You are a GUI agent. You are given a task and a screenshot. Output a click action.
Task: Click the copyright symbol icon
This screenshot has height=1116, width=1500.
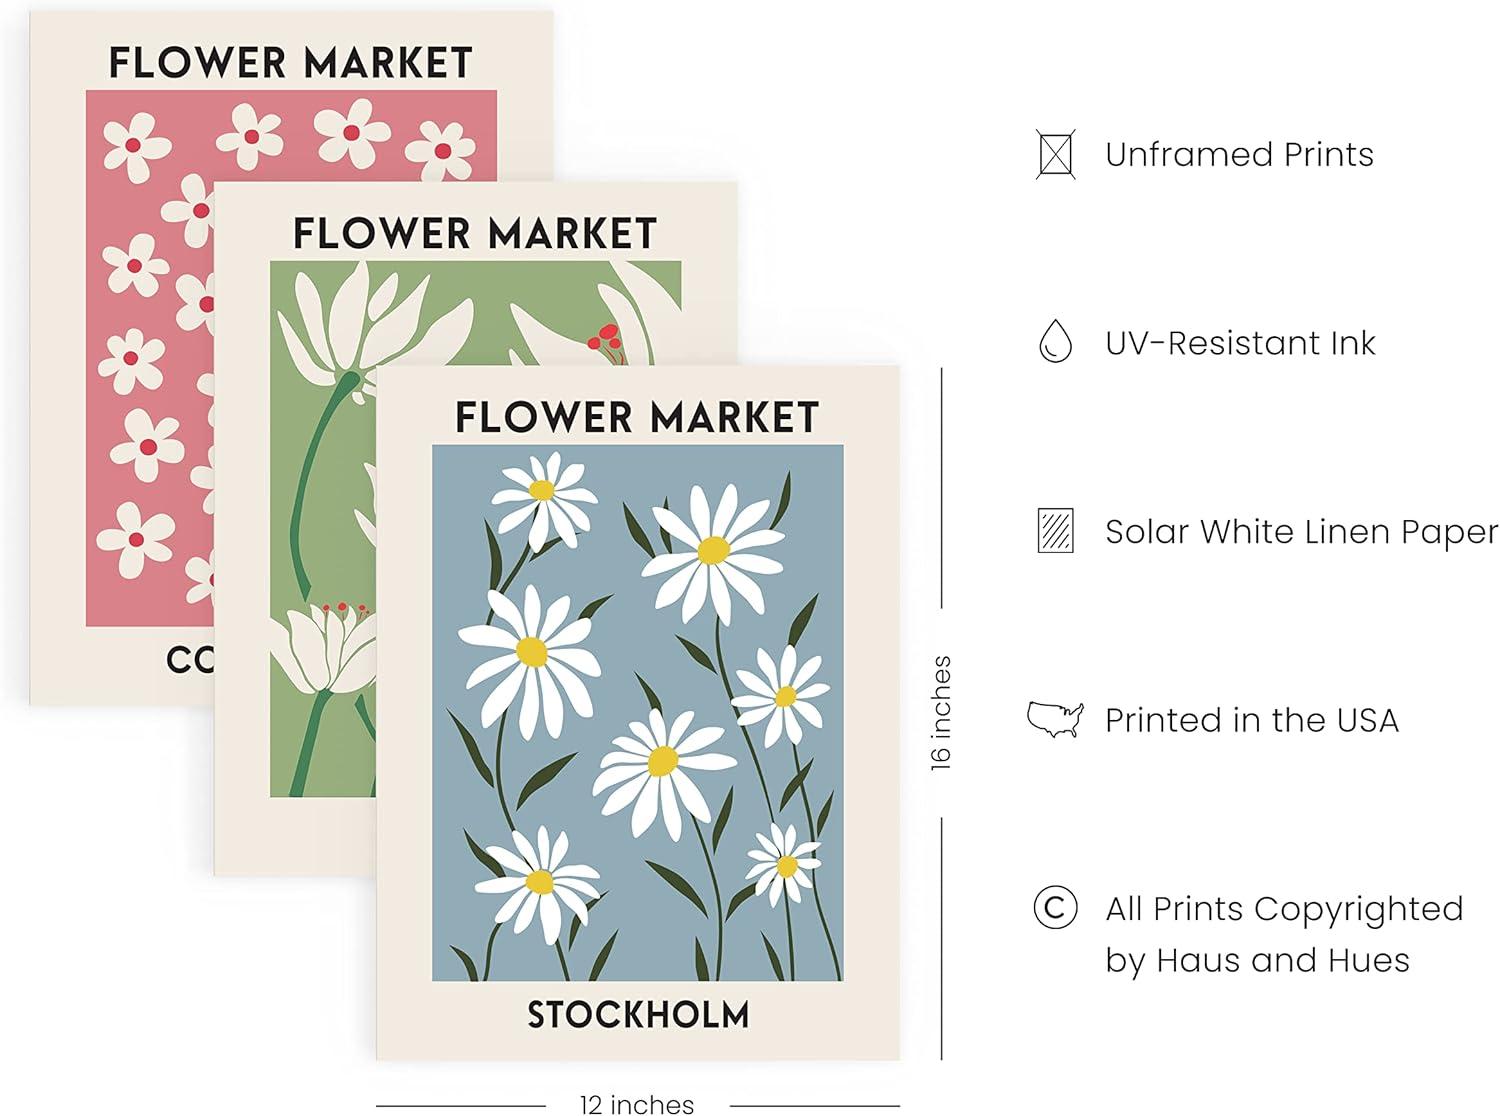click(x=1055, y=908)
